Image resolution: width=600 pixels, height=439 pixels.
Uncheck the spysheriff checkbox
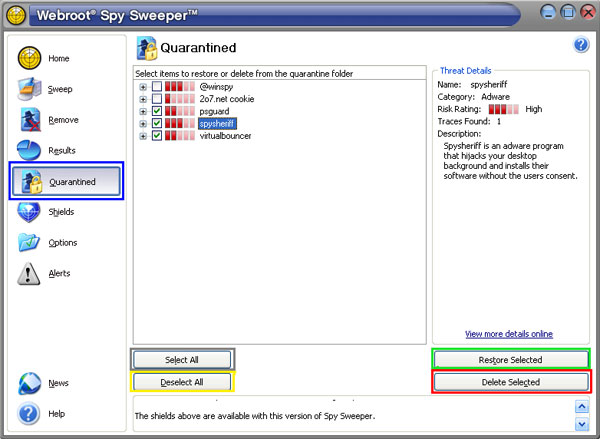pos(157,123)
